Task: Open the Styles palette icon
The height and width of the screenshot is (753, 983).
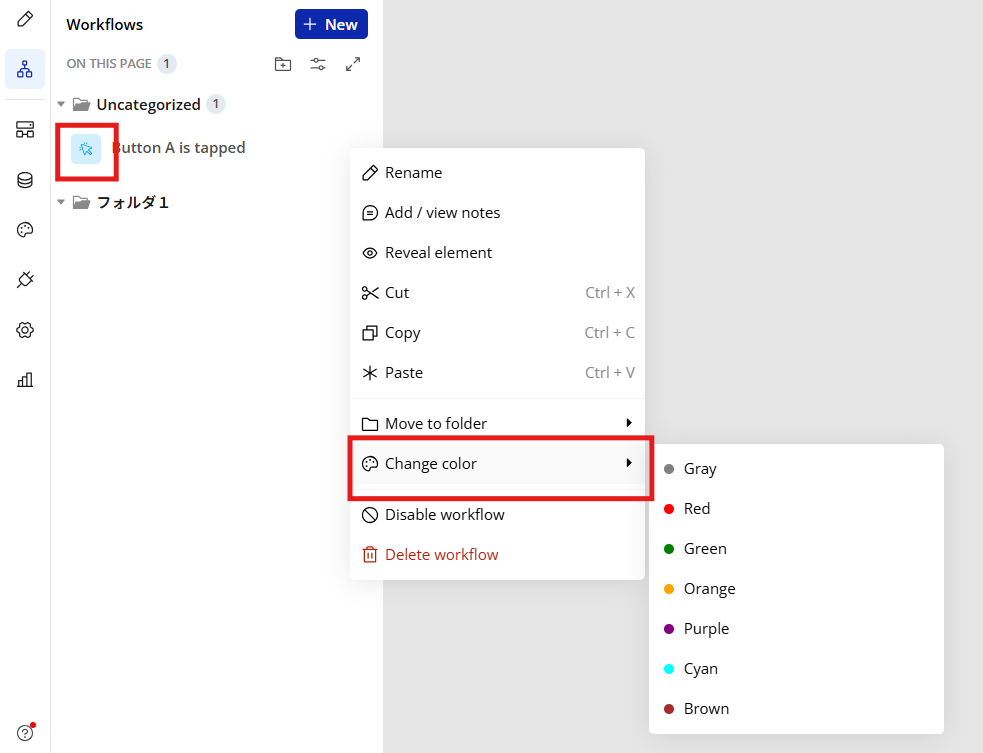Action: (x=25, y=230)
